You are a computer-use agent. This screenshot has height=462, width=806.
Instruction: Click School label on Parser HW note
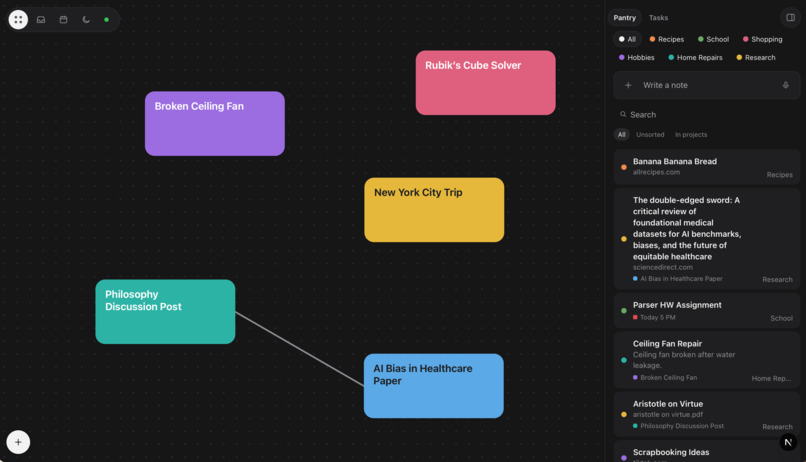click(x=781, y=318)
